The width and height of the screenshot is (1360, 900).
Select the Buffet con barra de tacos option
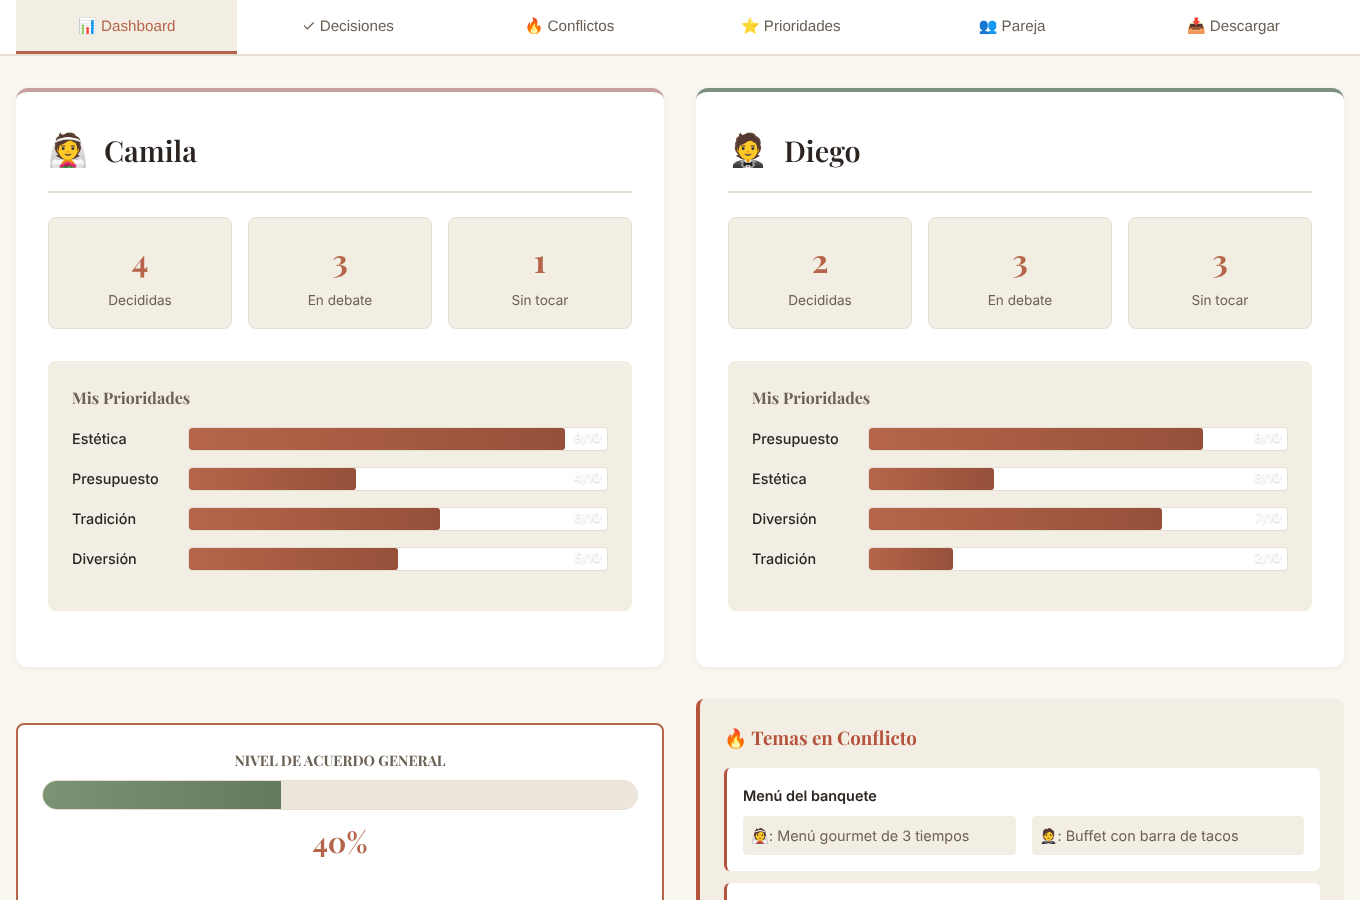tap(1168, 836)
